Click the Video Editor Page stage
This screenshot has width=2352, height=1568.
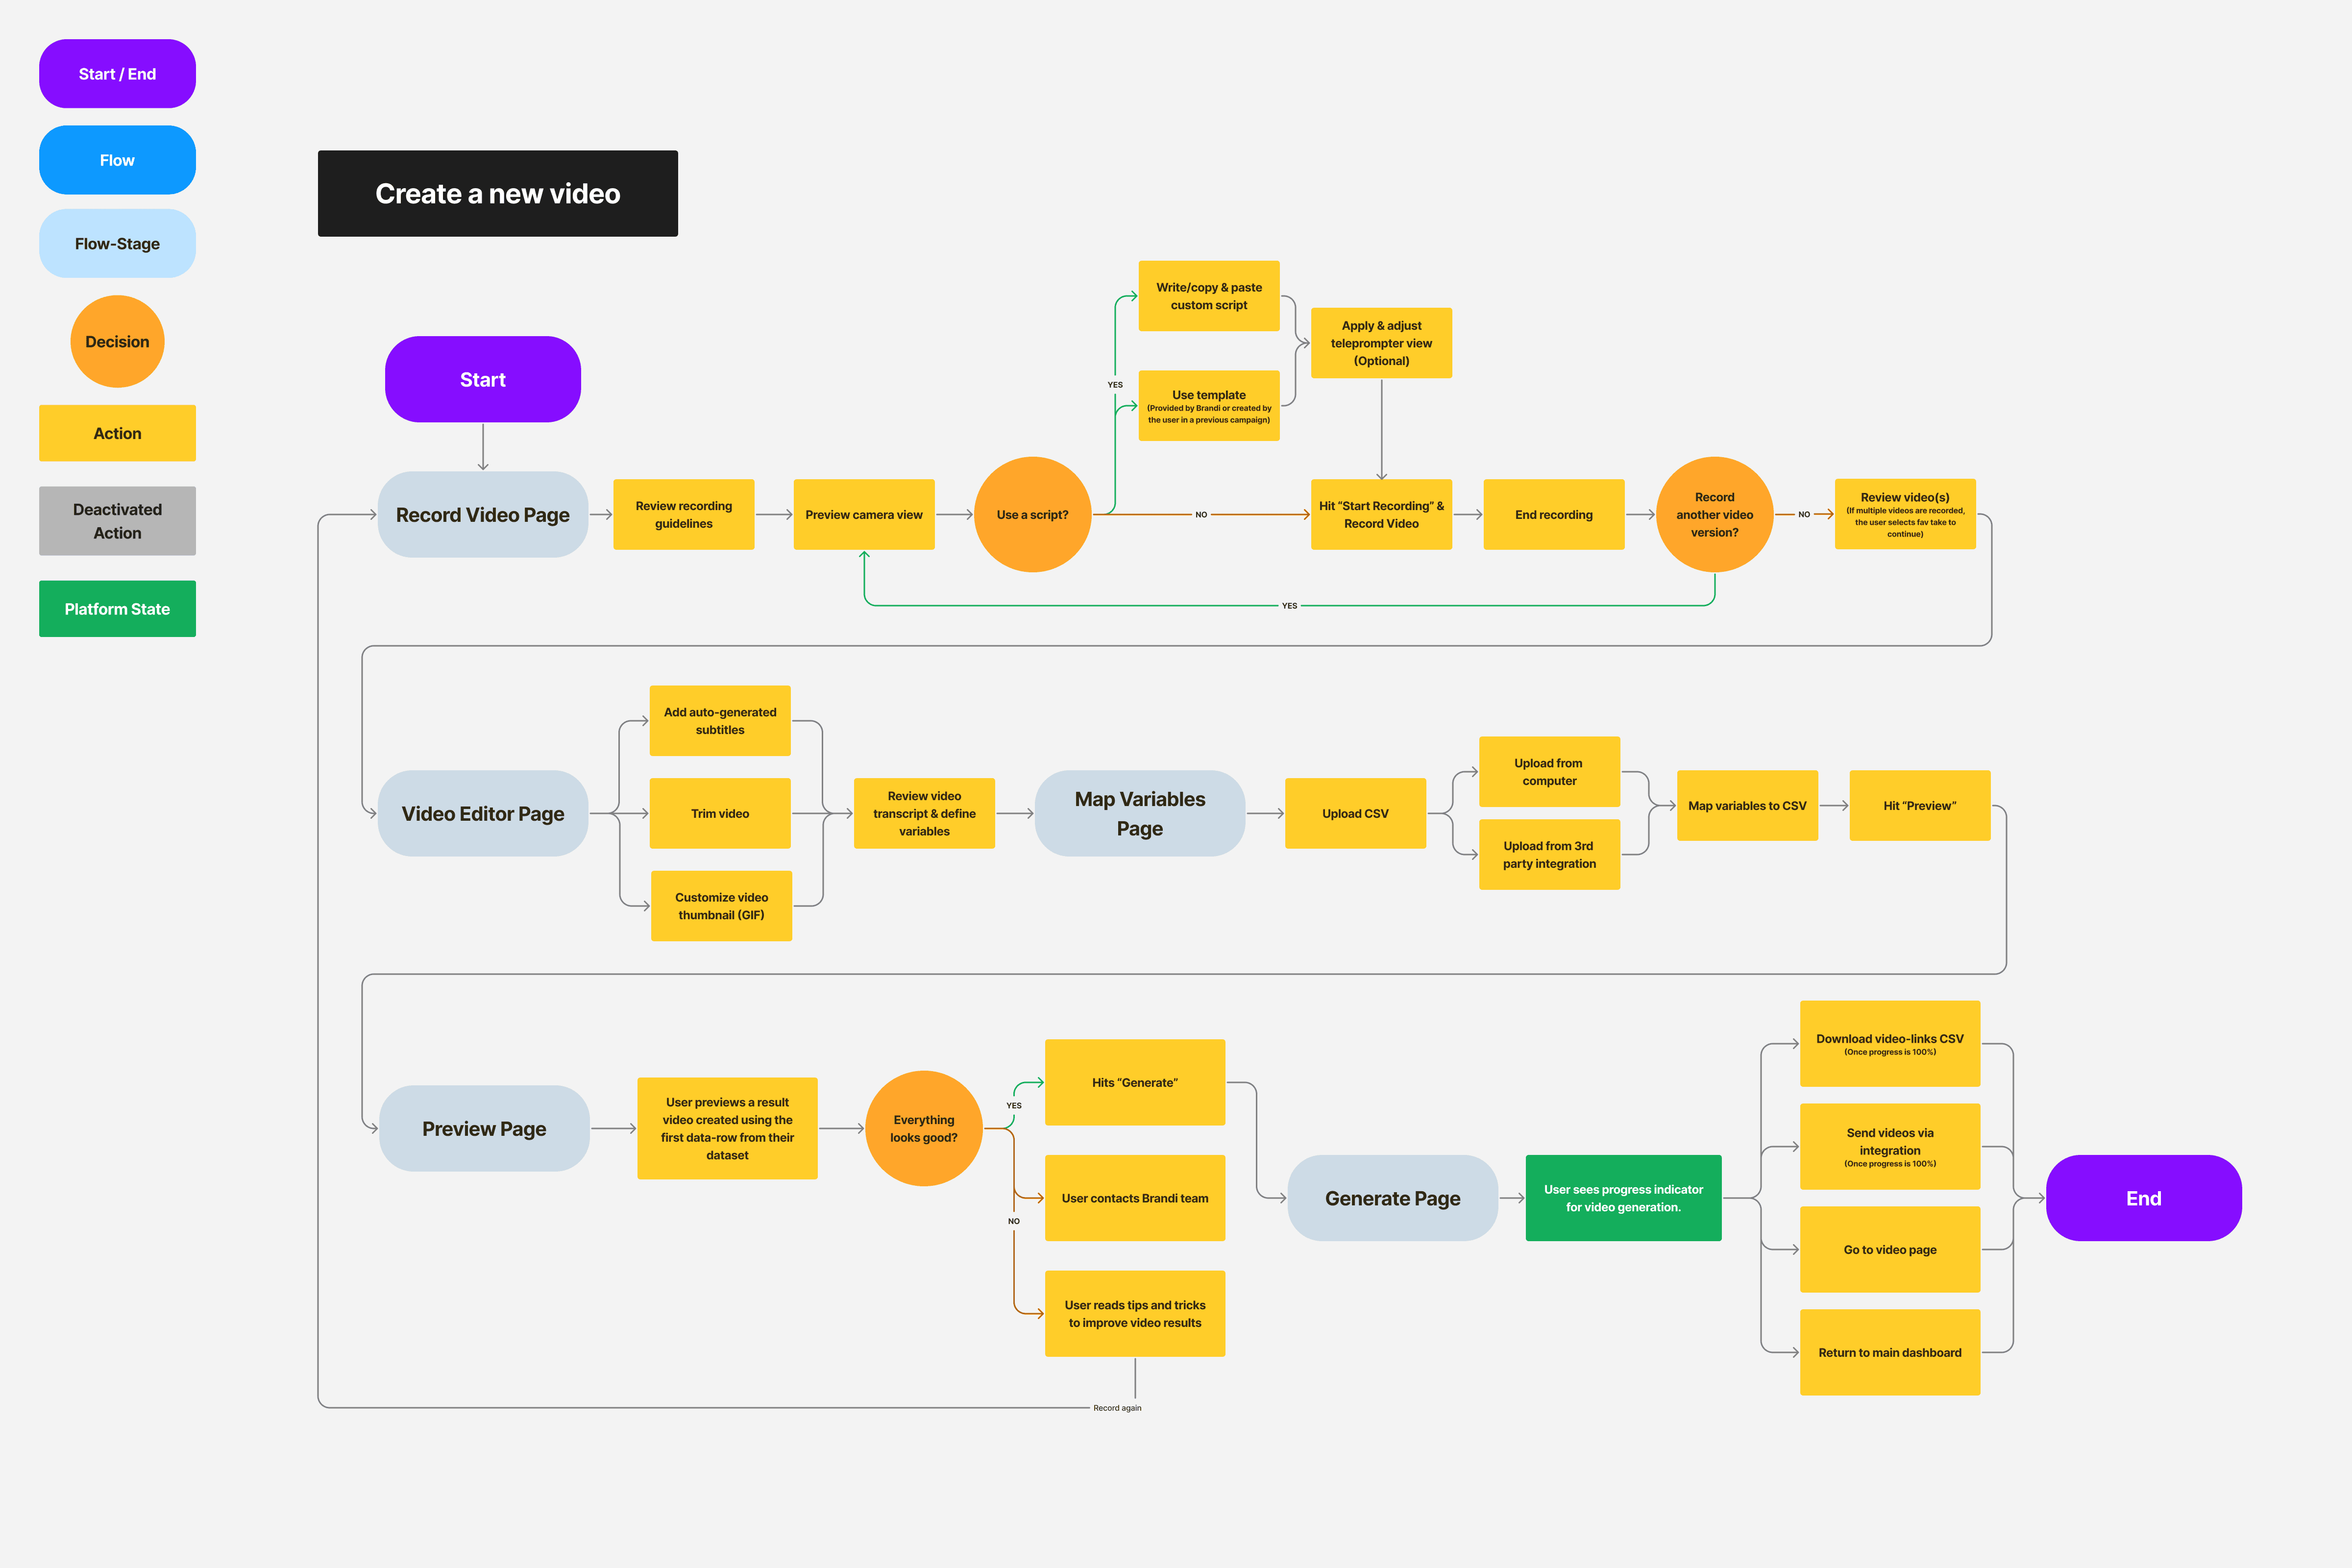(x=483, y=813)
